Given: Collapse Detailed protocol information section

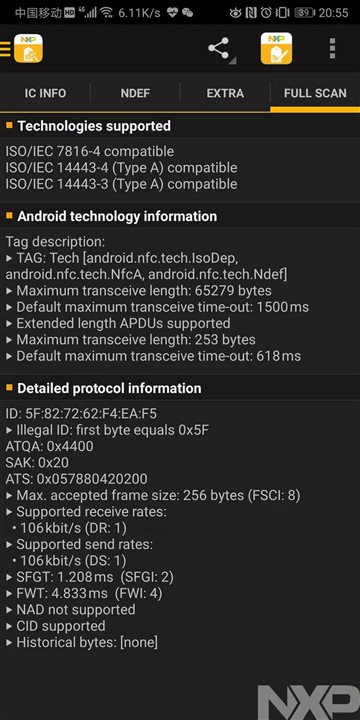Looking at the screenshot, I should point(180,388).
